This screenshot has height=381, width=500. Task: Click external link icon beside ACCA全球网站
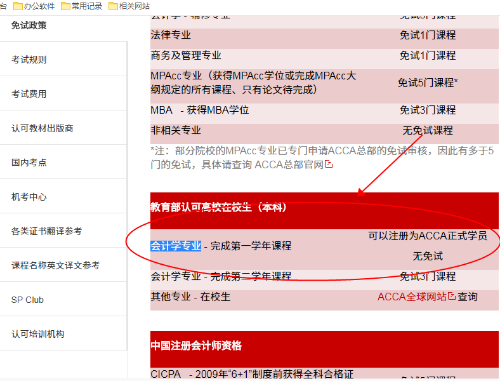452,296
